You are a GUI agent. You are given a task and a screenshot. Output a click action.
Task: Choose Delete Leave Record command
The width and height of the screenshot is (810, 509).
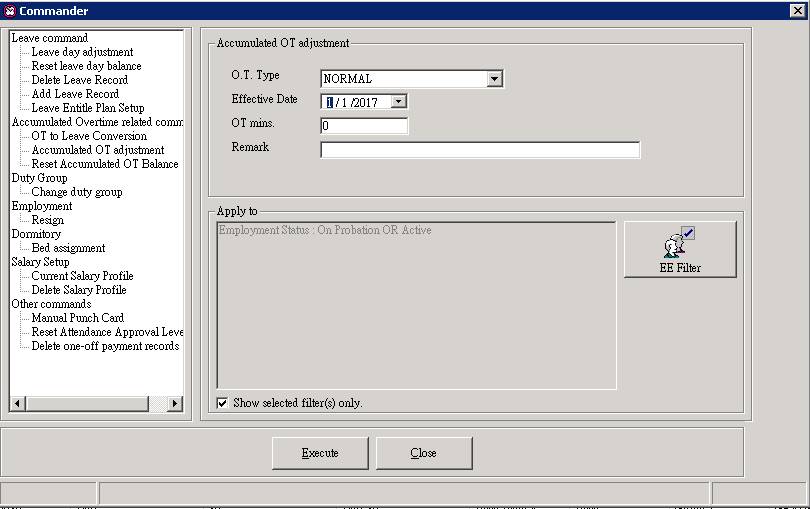pos(79,80)
